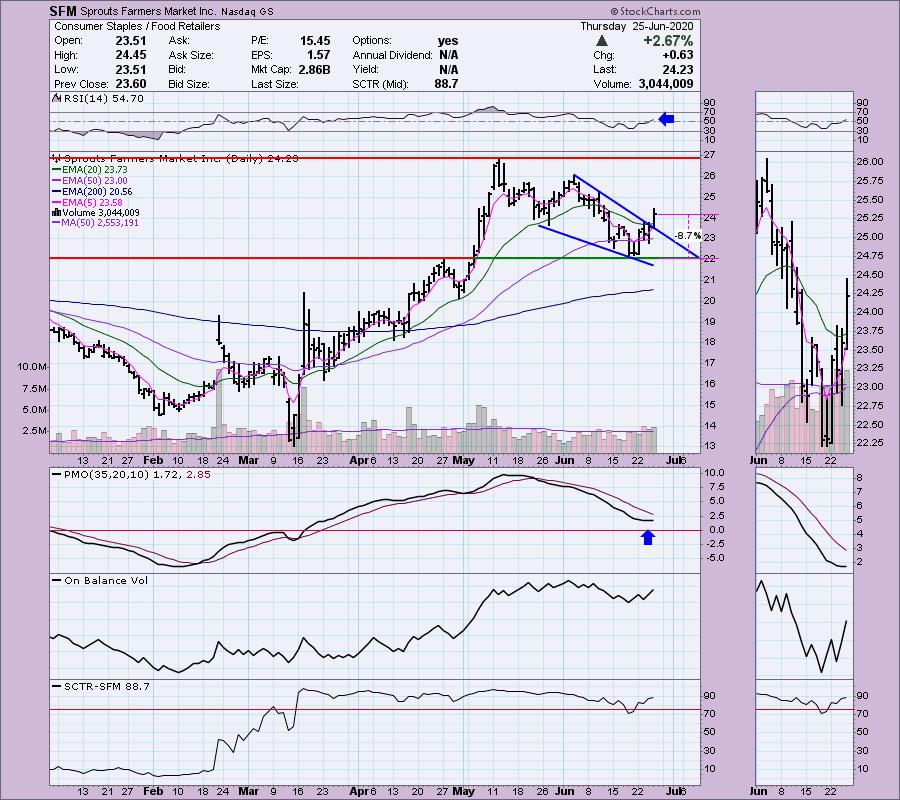Image resolution: width=900 pixels, height=800 pixels.
Task: Click the Mkt Cap value 2.86B
Action: pyautogui.click(x=314, y=69)
